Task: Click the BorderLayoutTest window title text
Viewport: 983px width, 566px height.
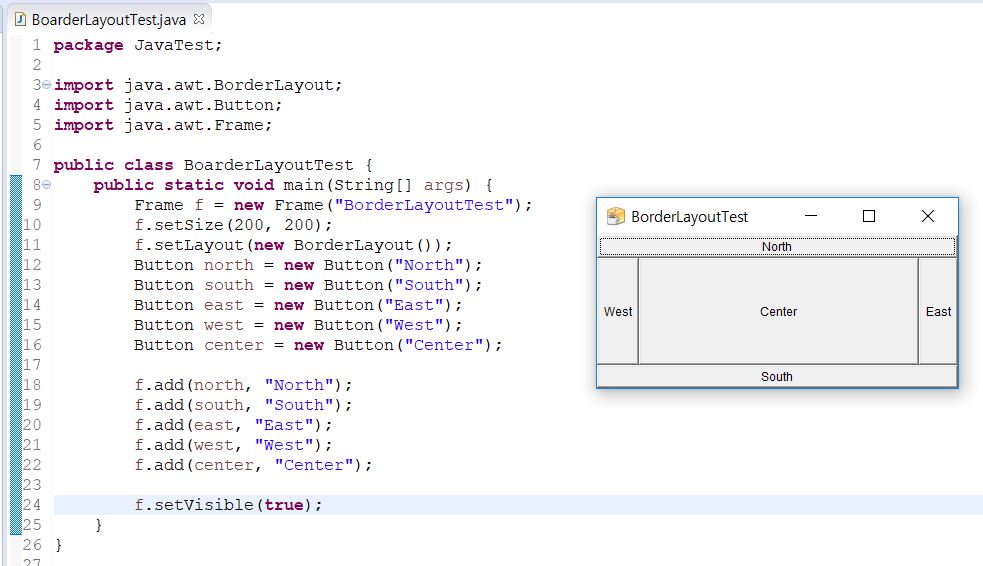Action: point(689,217)
